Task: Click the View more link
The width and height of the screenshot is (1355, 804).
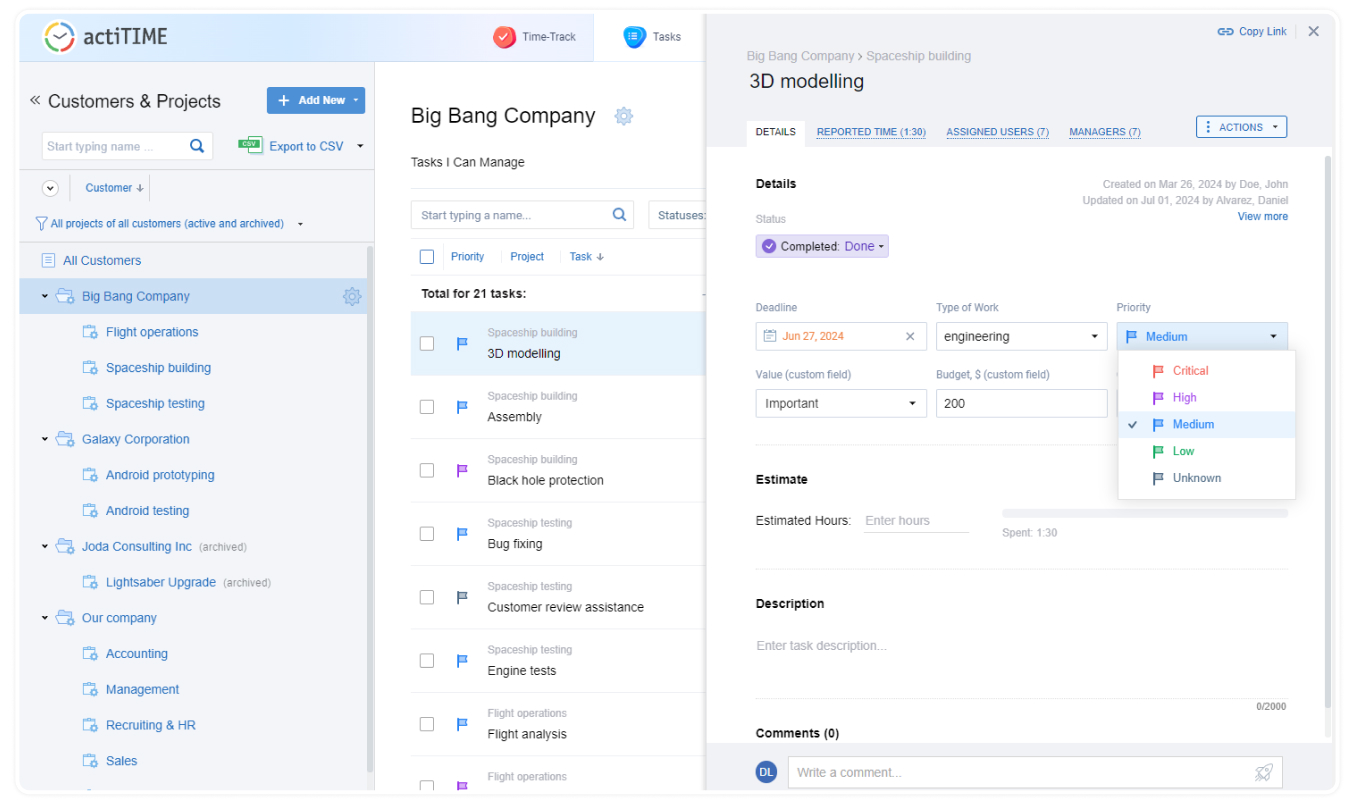Action: point(1263,216)
